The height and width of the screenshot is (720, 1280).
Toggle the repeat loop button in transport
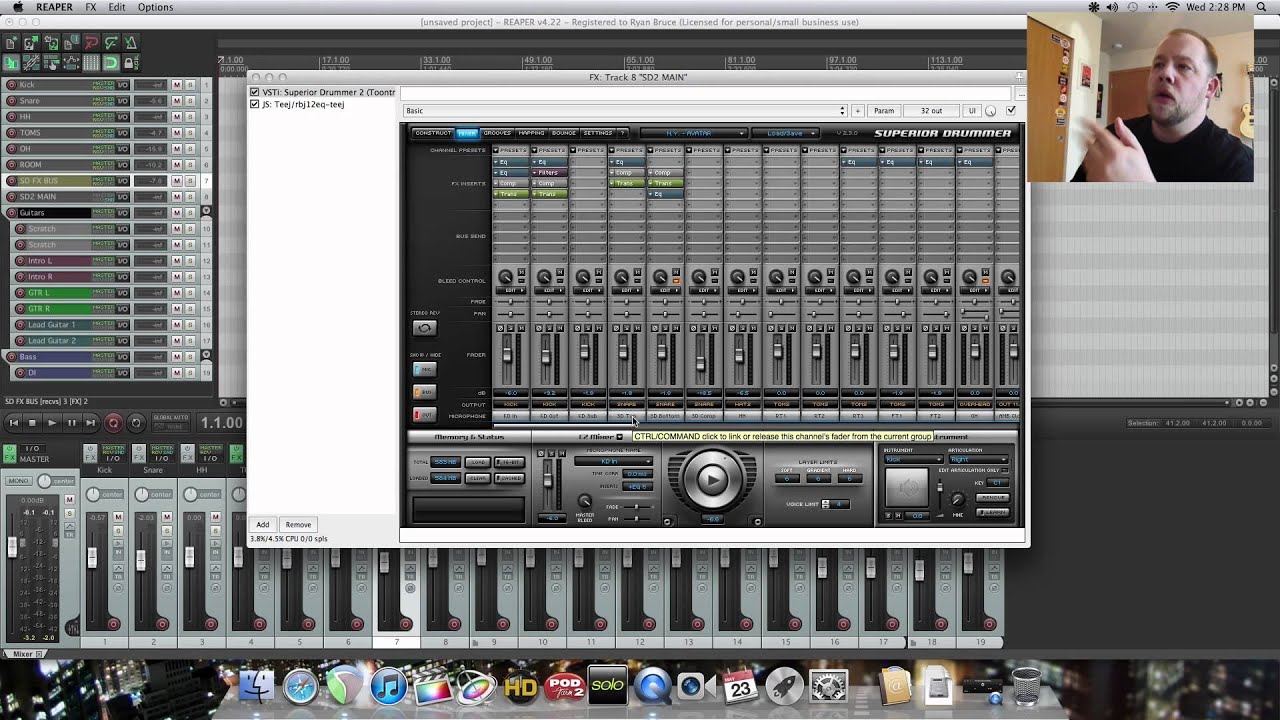coord(135,423)
